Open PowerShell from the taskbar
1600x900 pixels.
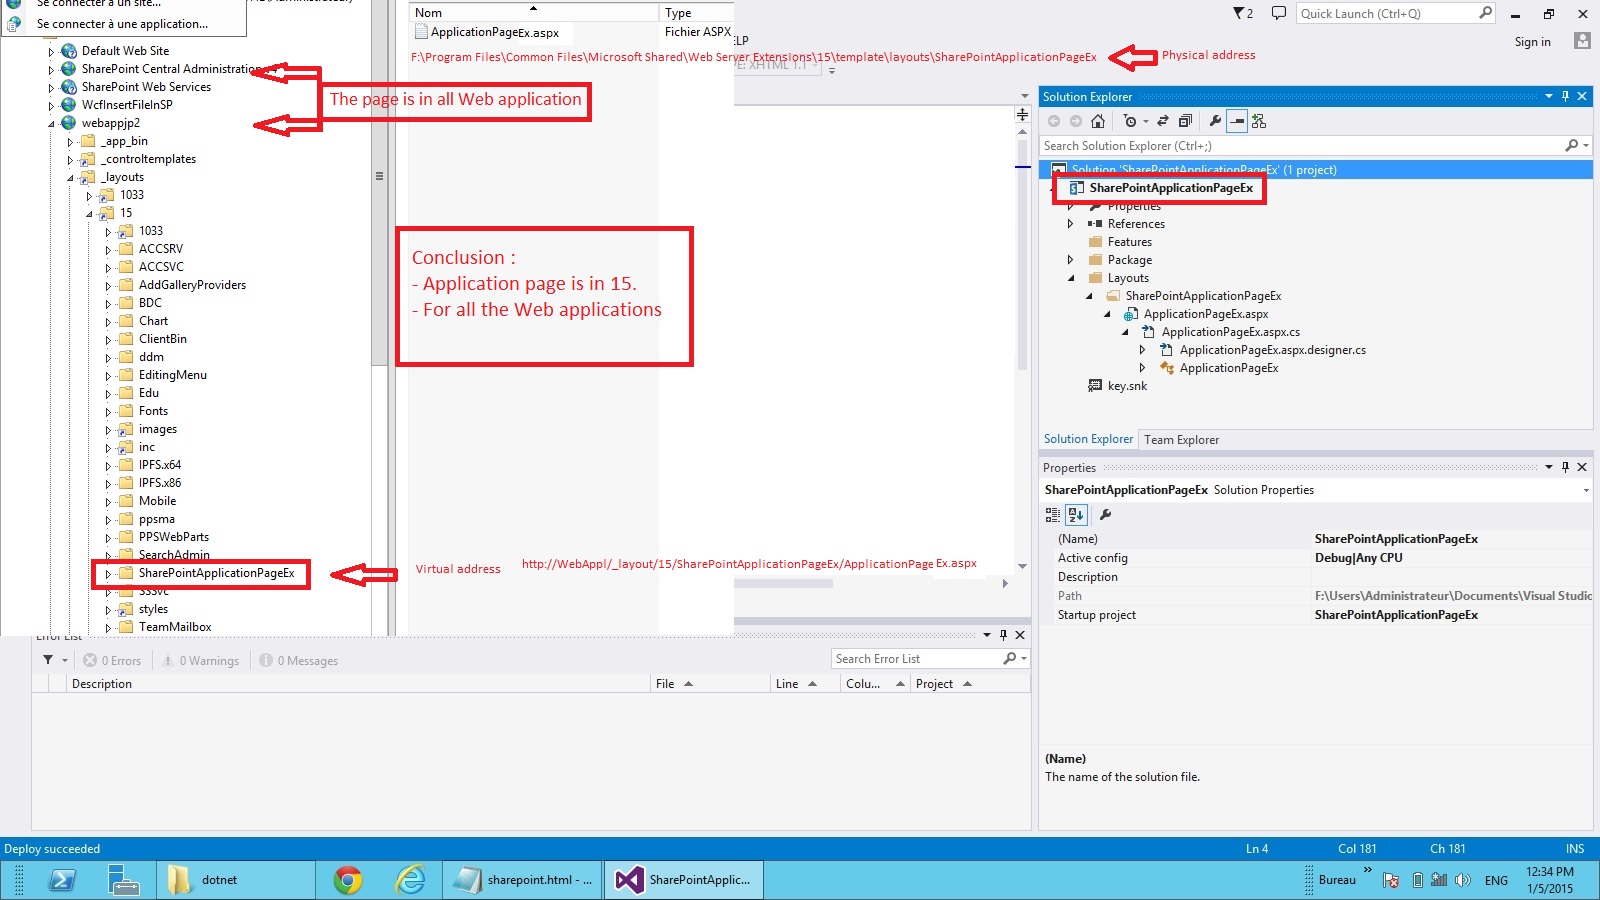pos(62,880)
